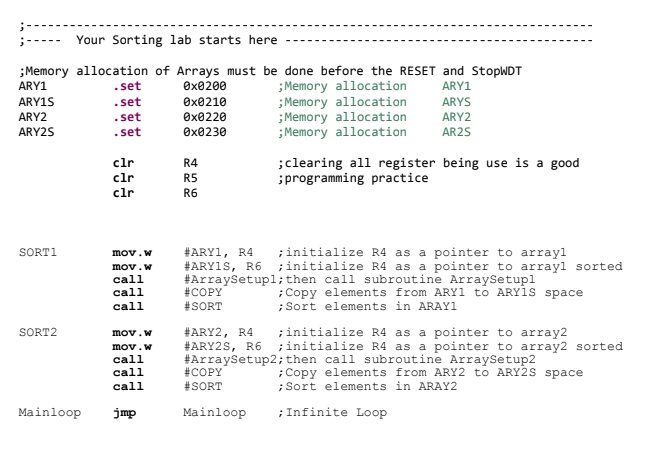Screen dimensions: 658x451
Task: Click the #ArraySetup1 call operand
Action: (230, 279)
